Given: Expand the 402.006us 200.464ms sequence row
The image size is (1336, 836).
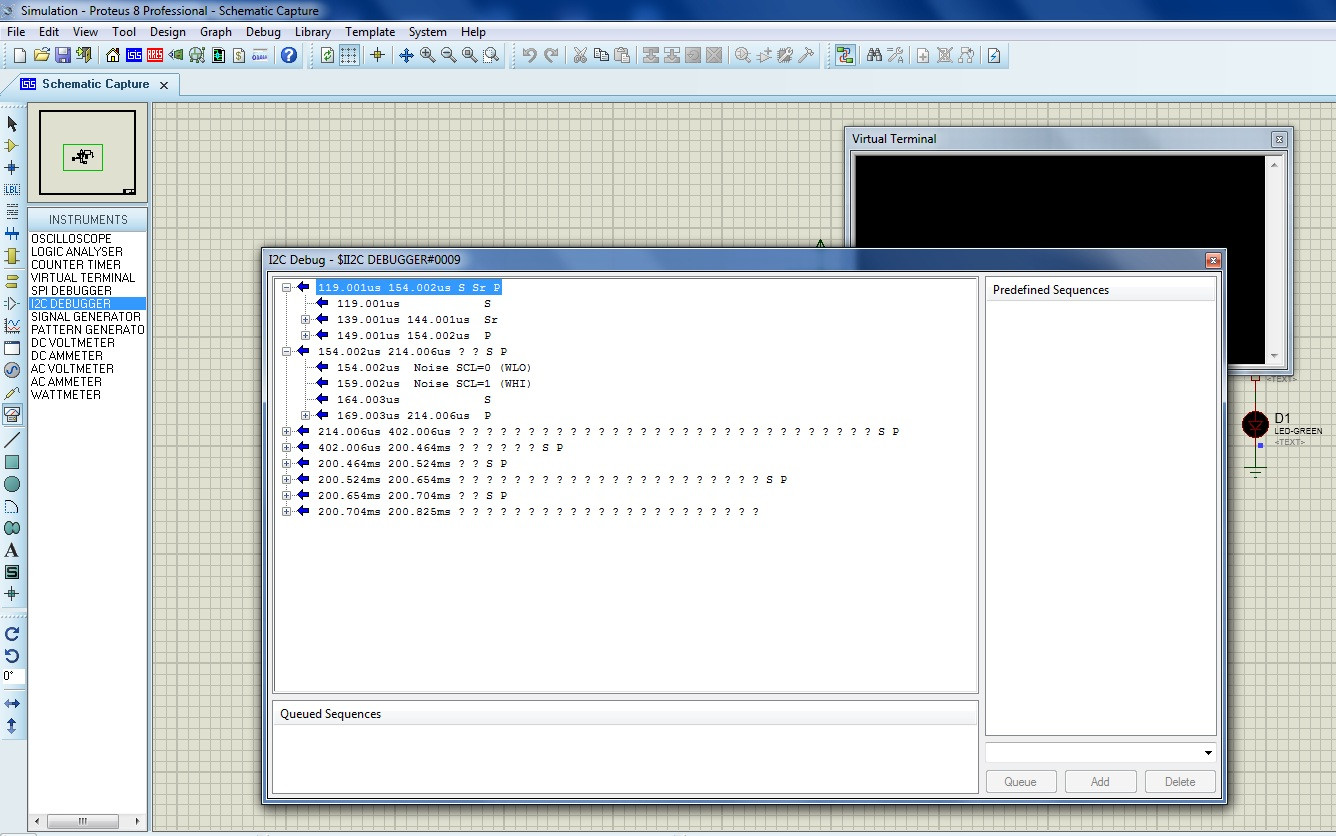Looking at the screenshot, I should tap(286, 447).
